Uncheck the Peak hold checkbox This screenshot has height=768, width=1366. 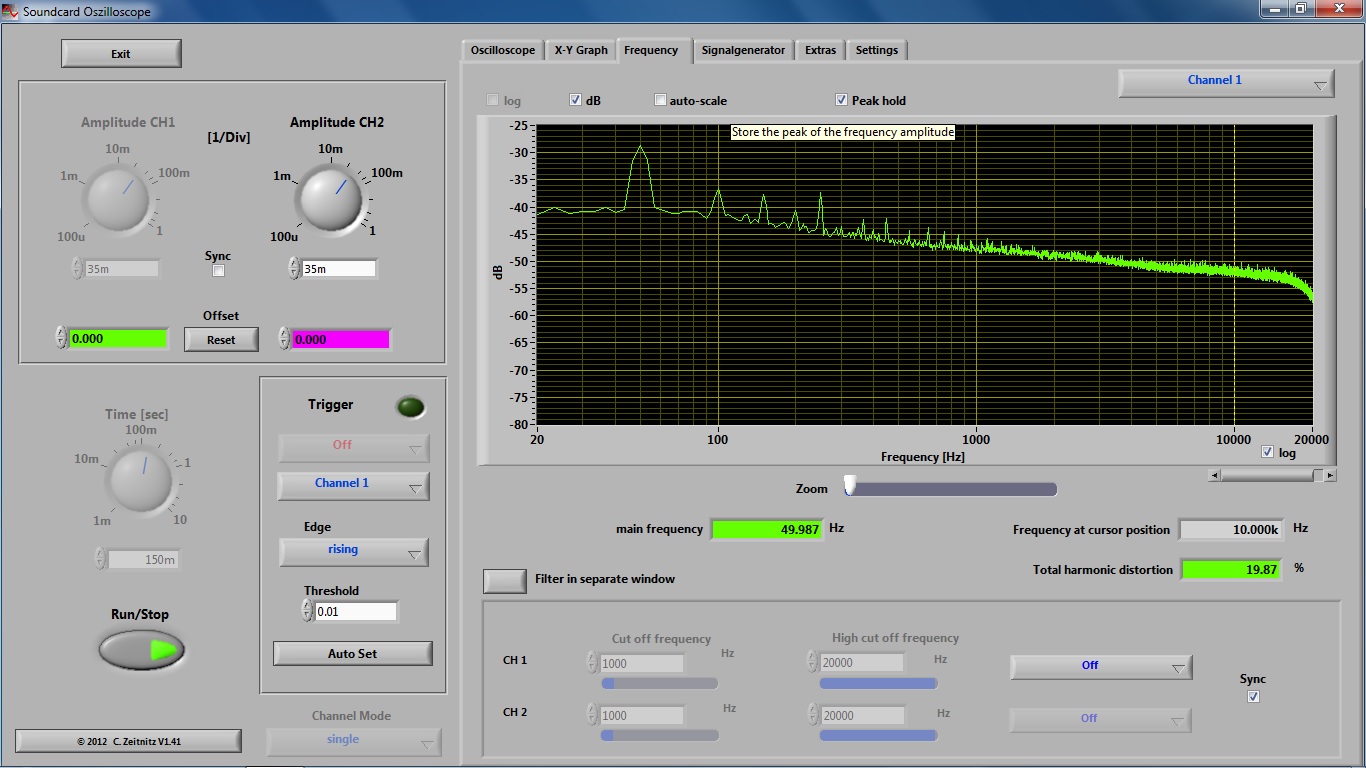842,100
